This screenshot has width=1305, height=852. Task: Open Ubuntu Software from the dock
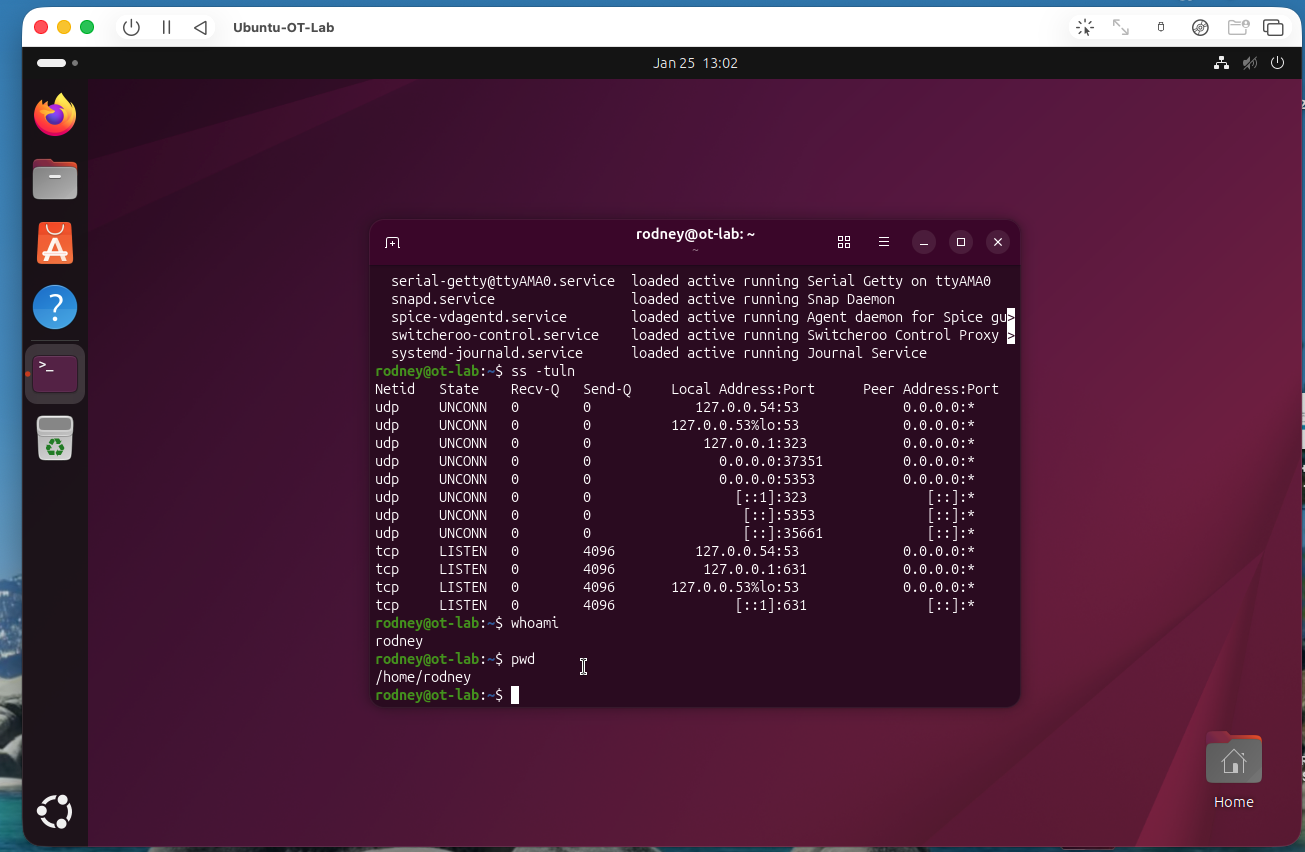(x=54, y=242)
